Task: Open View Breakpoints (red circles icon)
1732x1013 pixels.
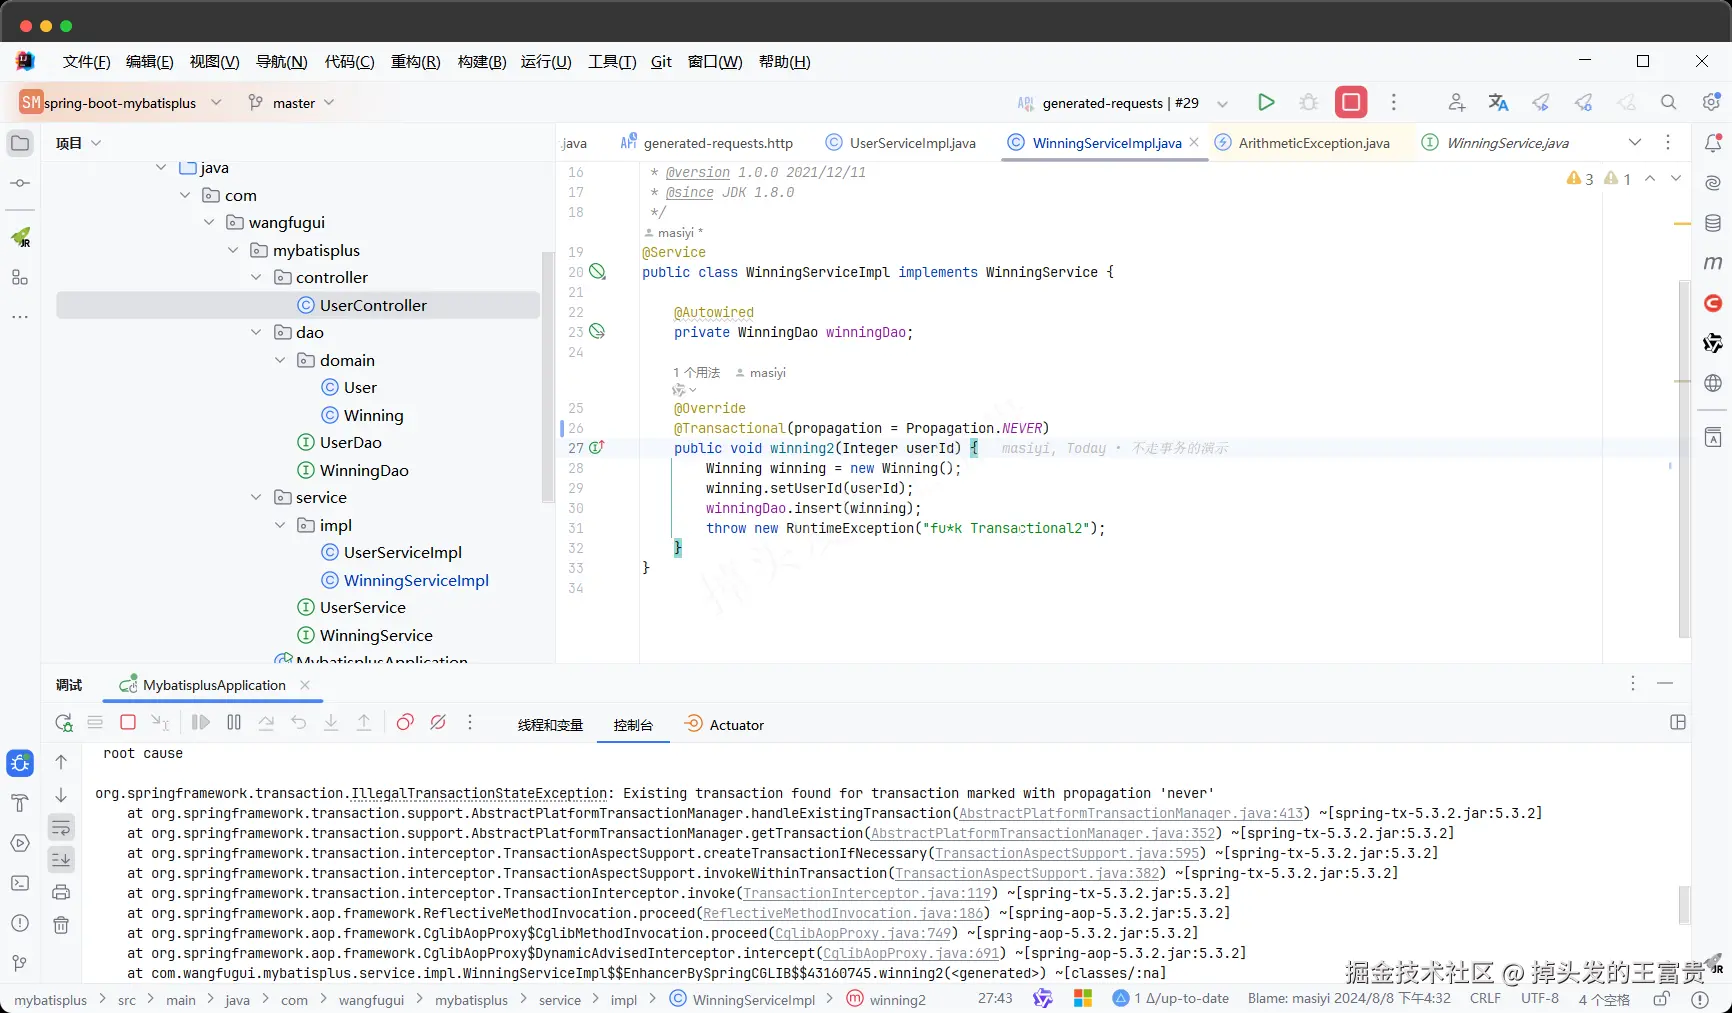Action: coord(405,722)
